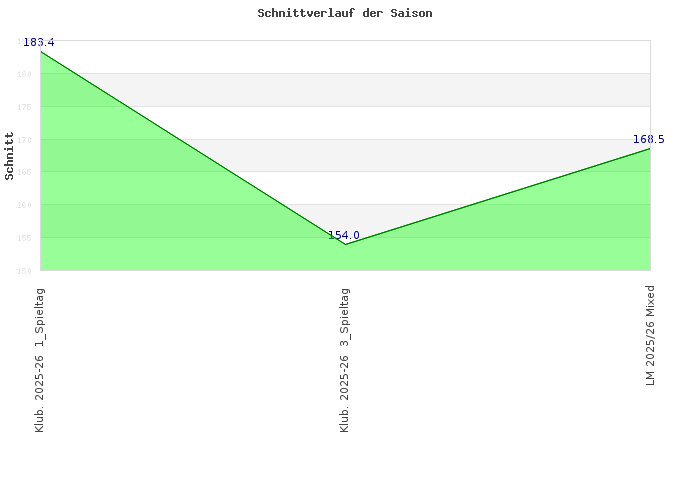Click the lowest point of the line

pyautogui.click(x=345, y=244)
